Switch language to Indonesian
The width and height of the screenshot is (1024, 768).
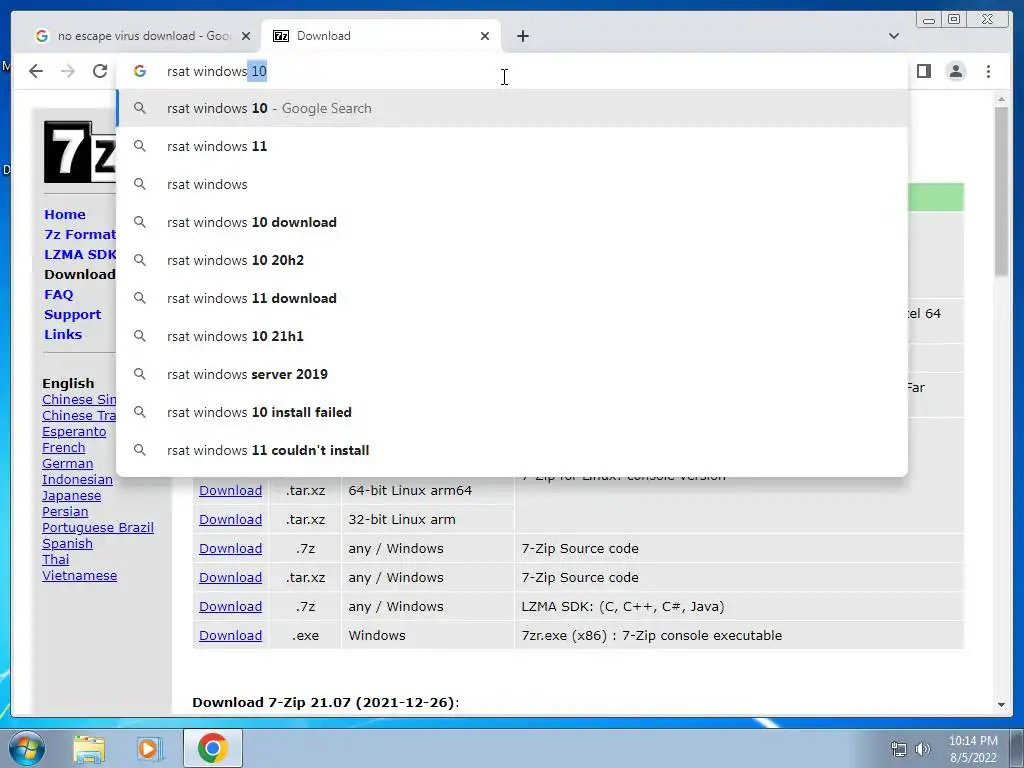77,479
